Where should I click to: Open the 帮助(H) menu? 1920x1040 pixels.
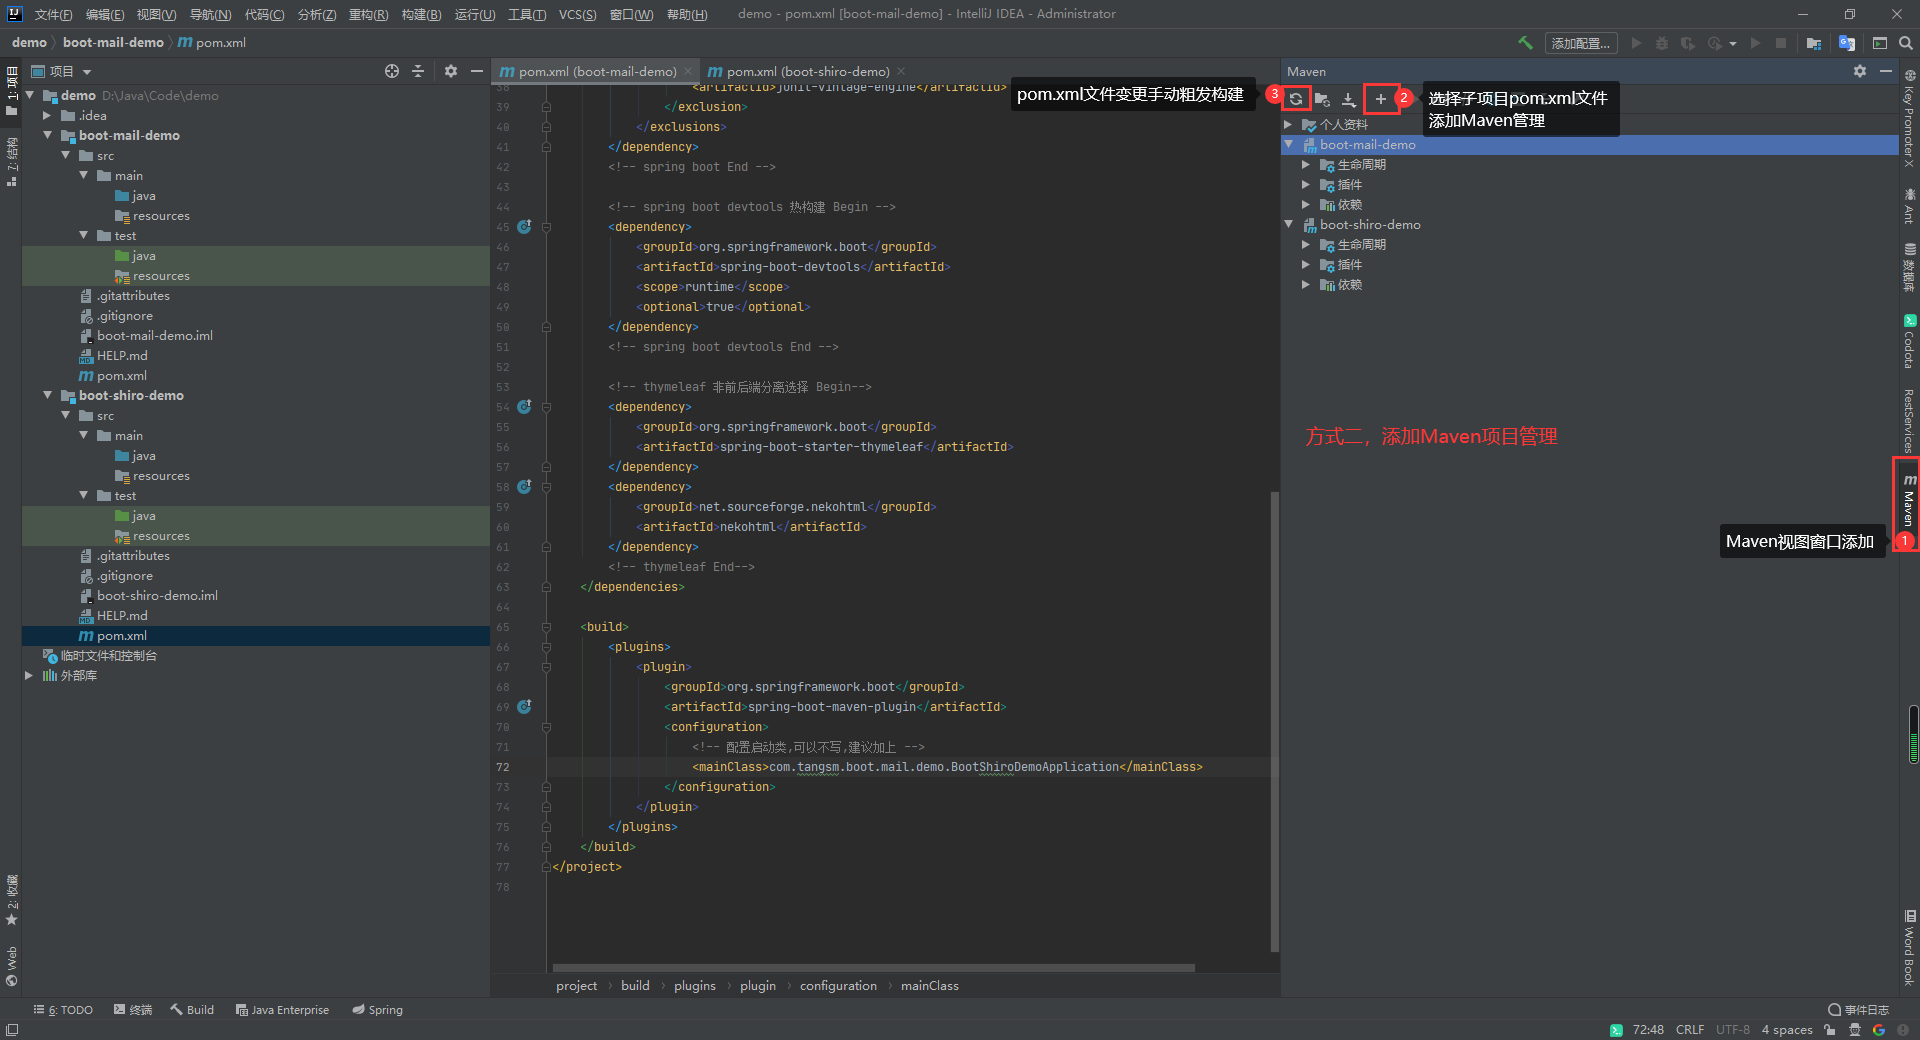pos(687,14)
